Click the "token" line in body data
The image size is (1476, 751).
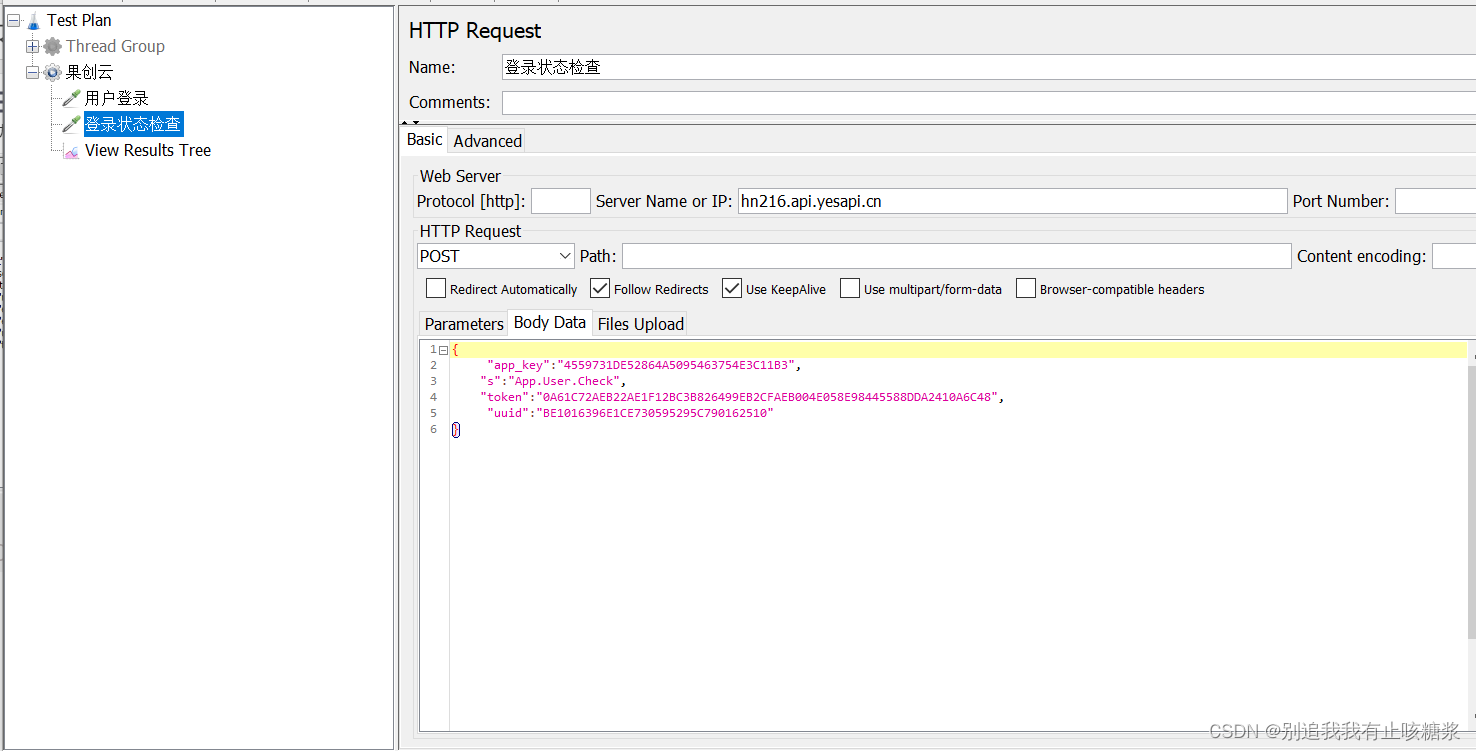(741, 397)
